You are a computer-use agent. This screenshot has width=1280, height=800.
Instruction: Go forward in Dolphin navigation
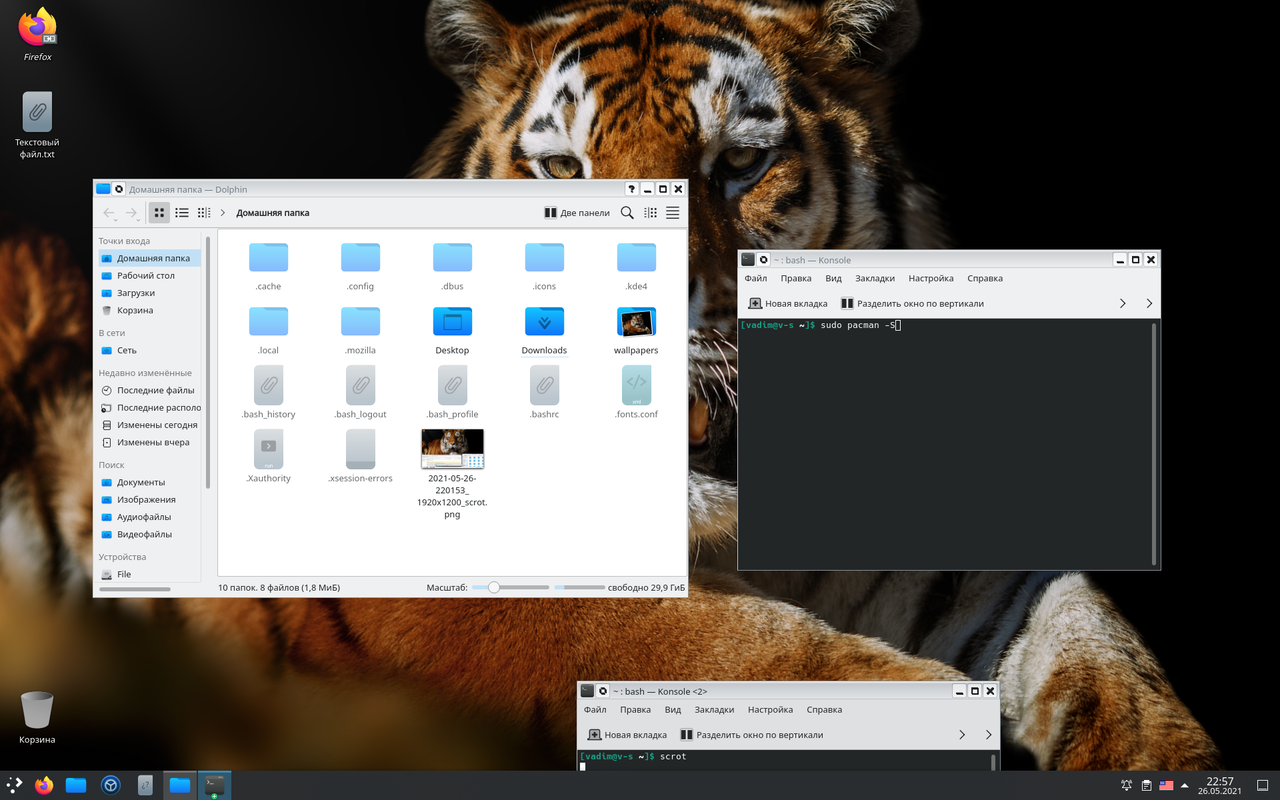pos(132,213)
